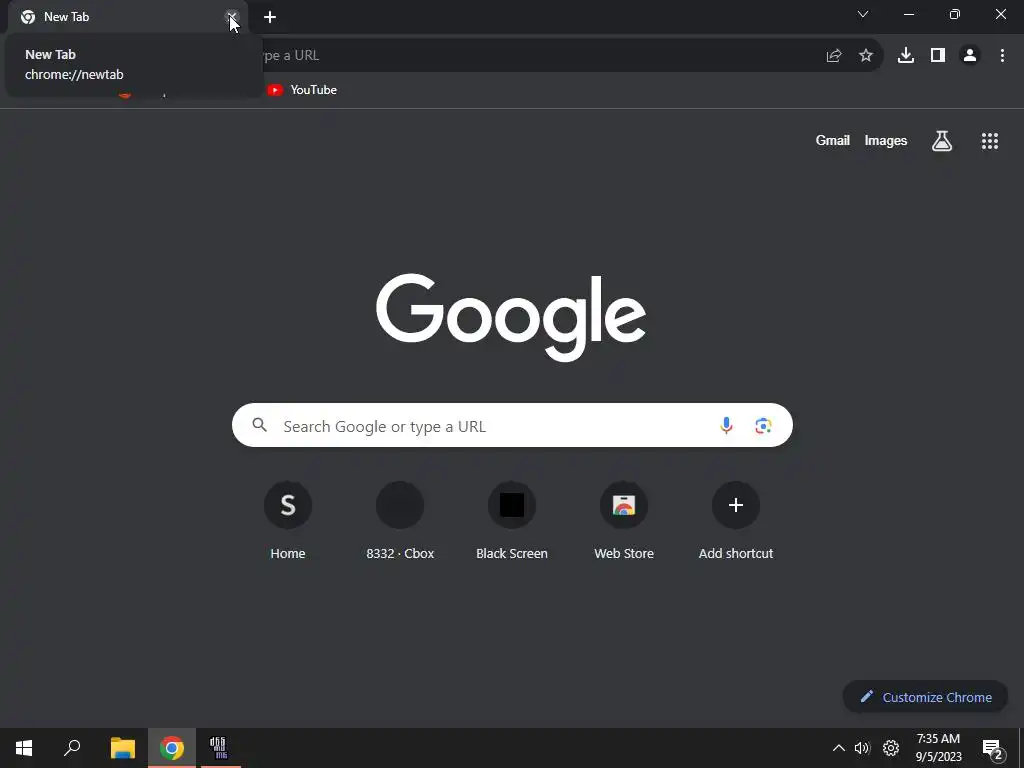Start voice search with microphone icon

click(x=726, y=426)
